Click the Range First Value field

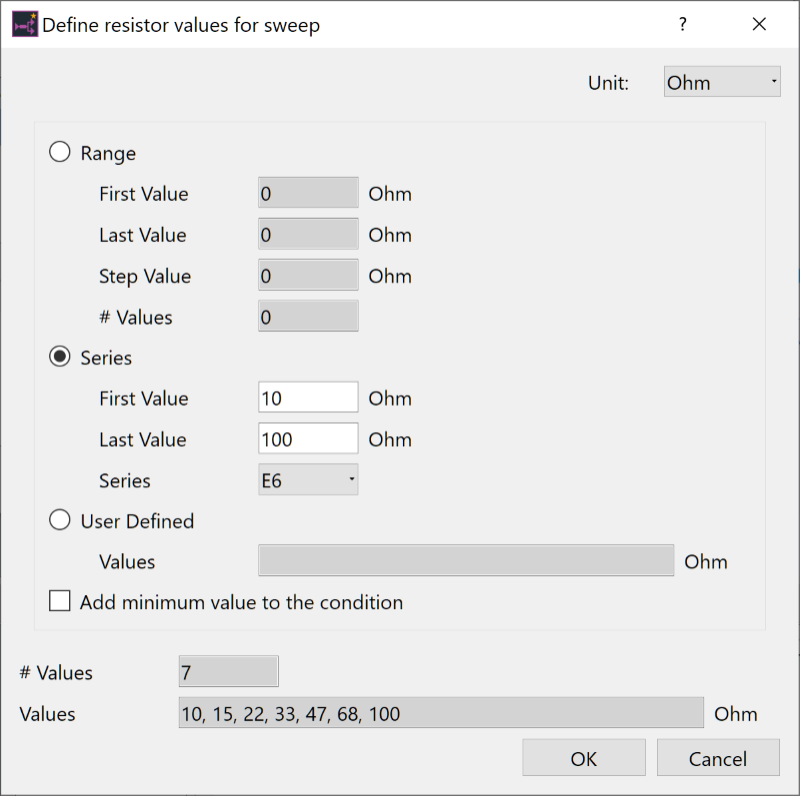308,194
